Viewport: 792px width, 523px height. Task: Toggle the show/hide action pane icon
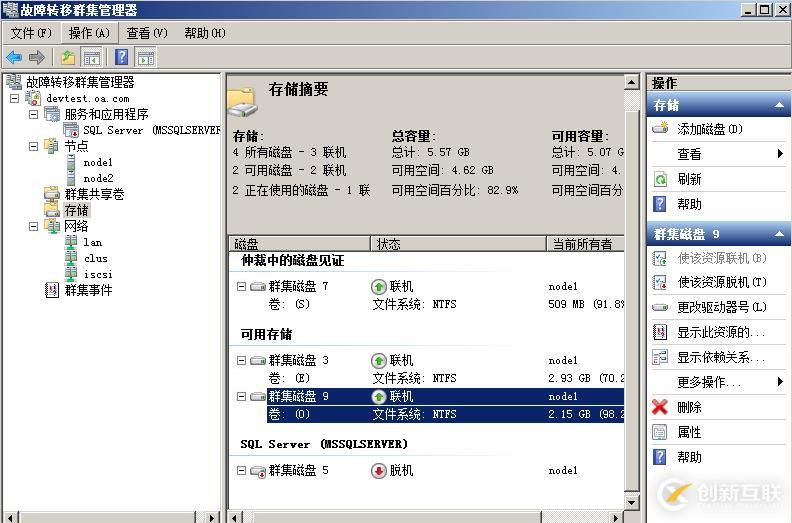pyautogui.click(x=146, y=58)
